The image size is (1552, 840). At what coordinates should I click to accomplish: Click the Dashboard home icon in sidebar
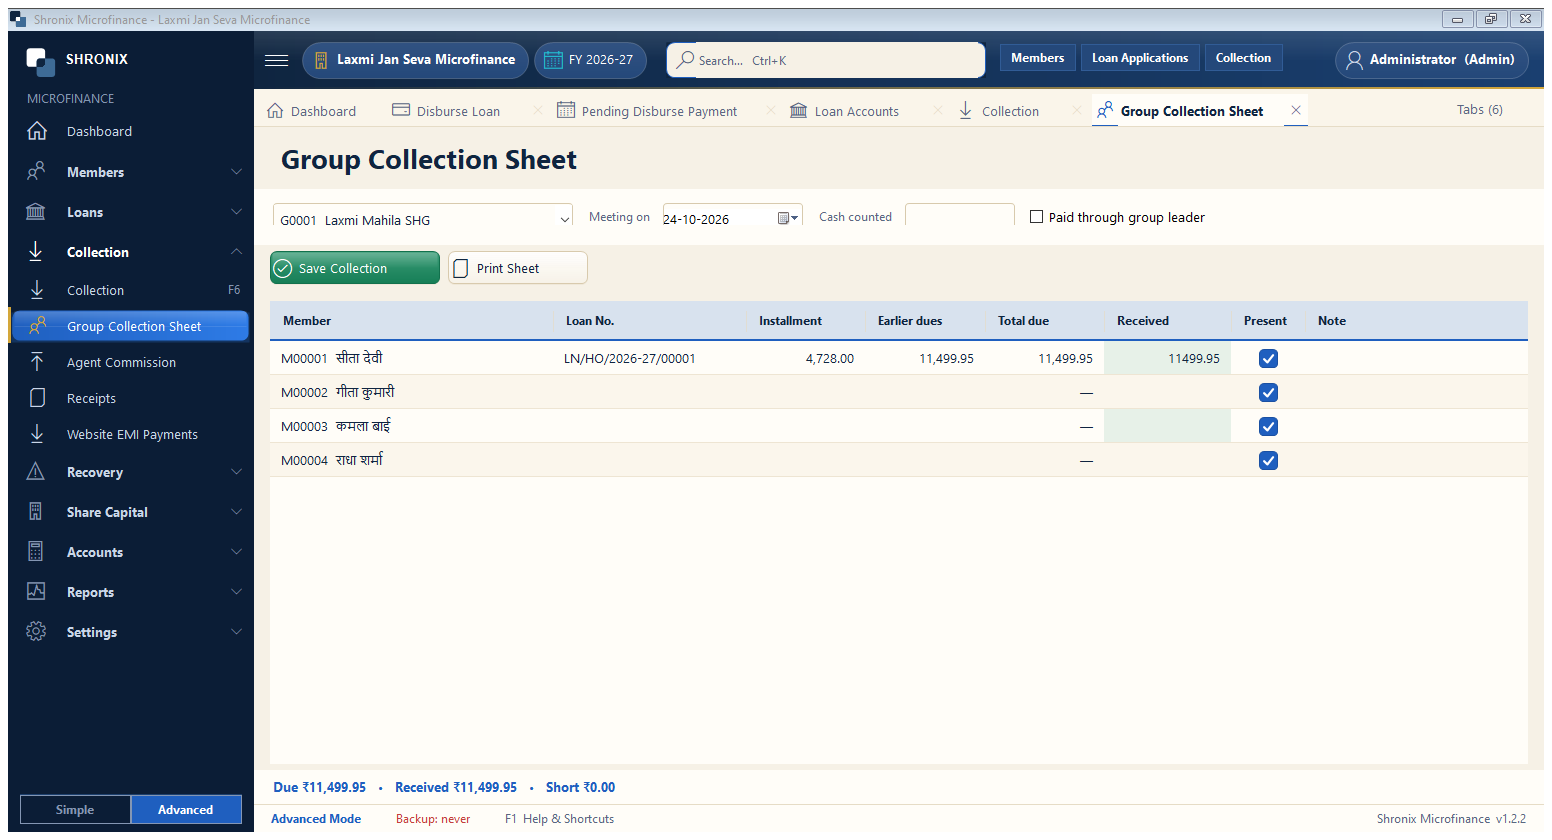37,131
